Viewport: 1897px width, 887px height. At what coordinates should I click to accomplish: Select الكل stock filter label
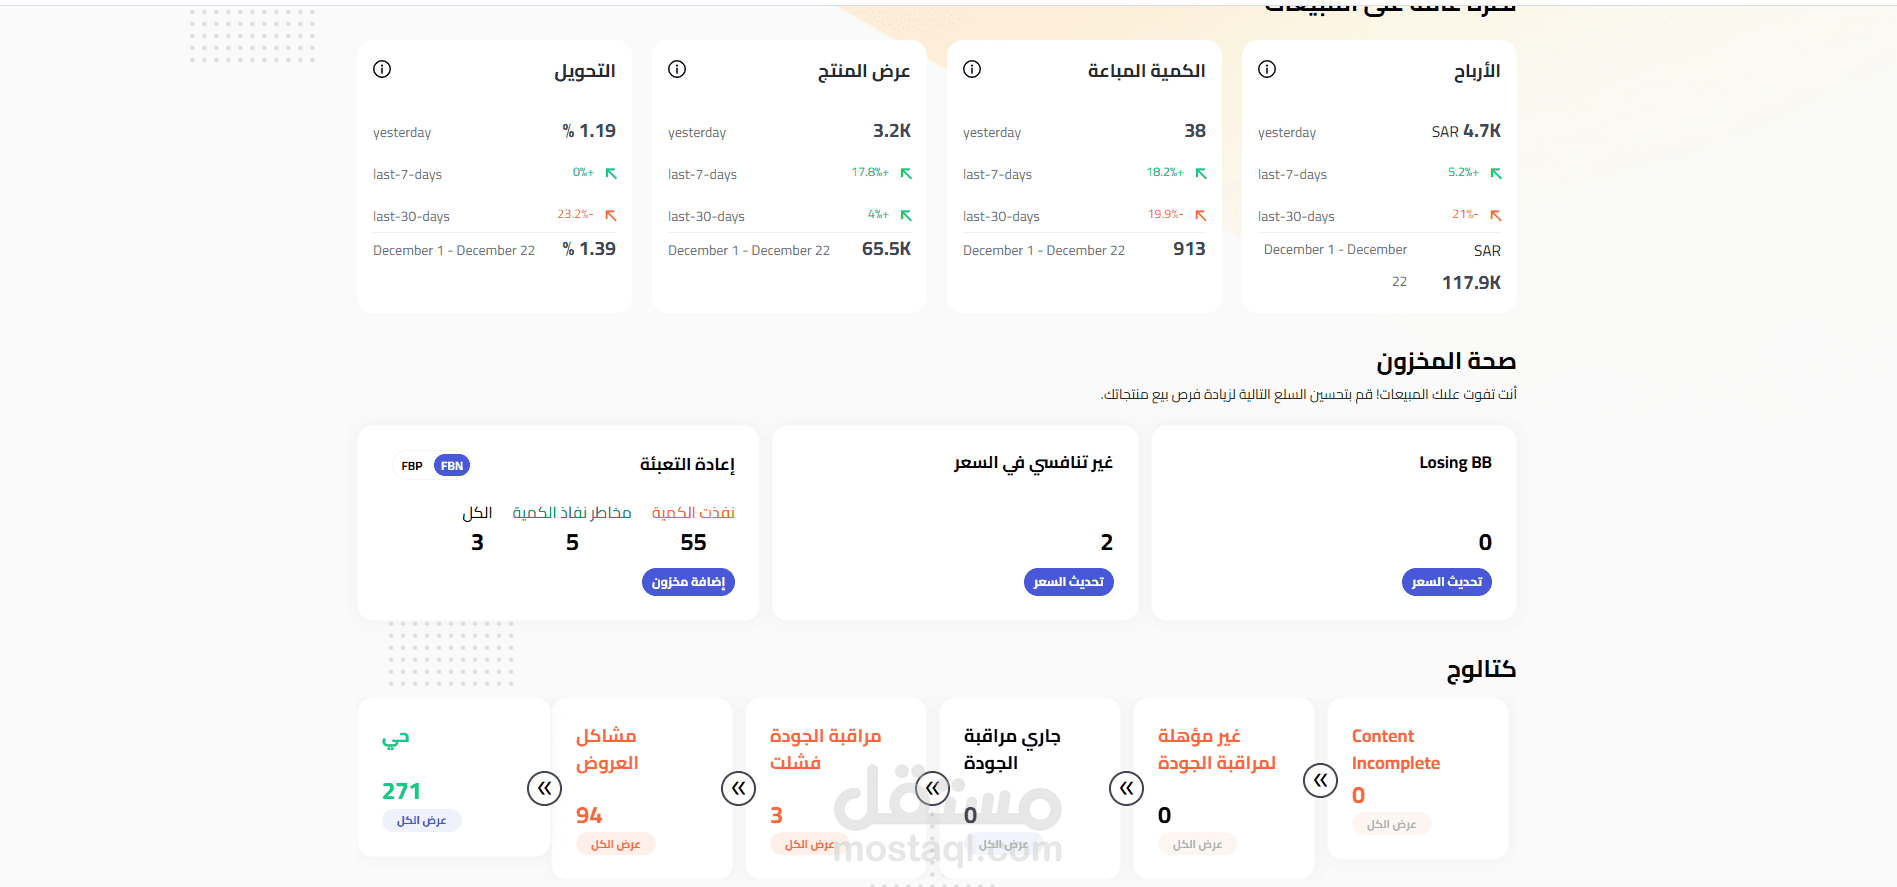(477, 512)
